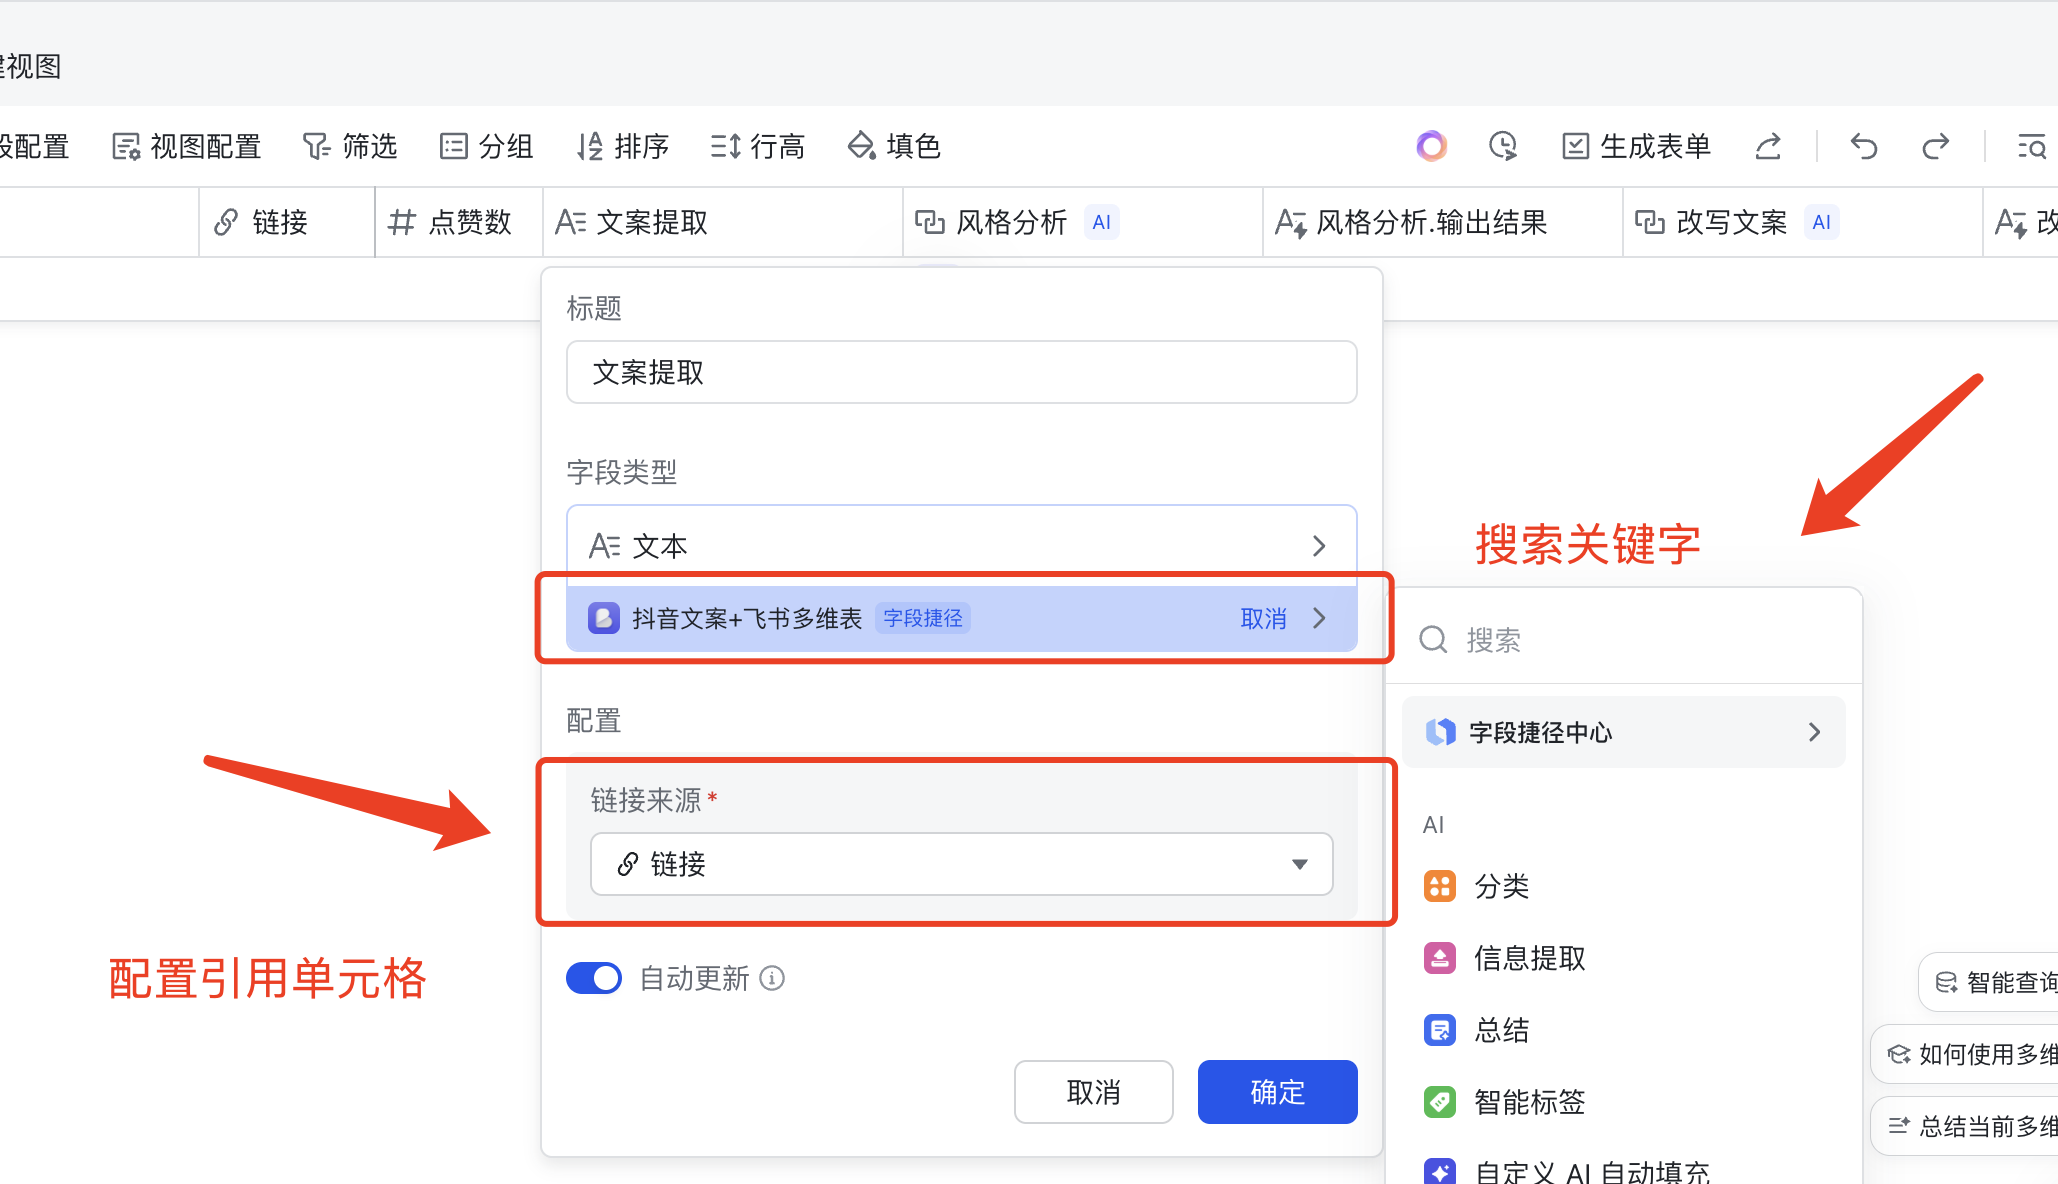Click the undo arrow icon
Image resolution: width=2058 pixels, height=1184 pixels.
click(x=1863, y=146)
